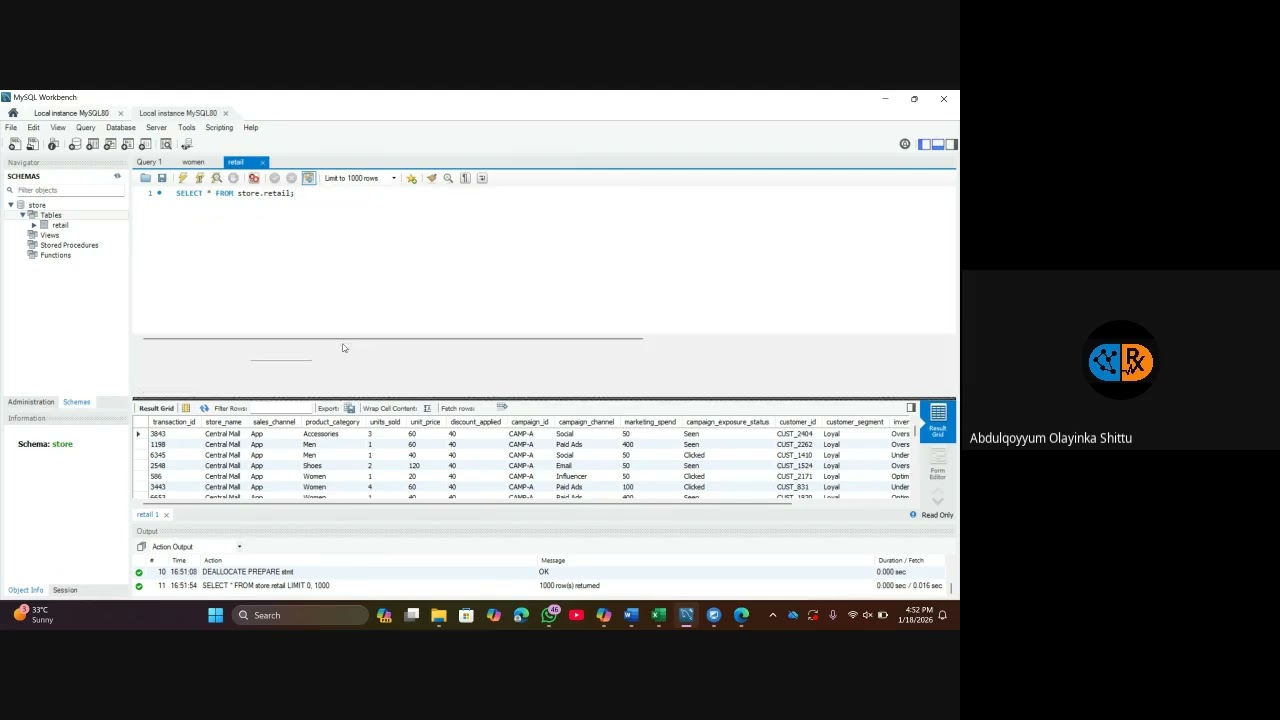This screenshot has height=720, width=1280.
Task: Switch to the Administration tab
Action: point(31,402)
